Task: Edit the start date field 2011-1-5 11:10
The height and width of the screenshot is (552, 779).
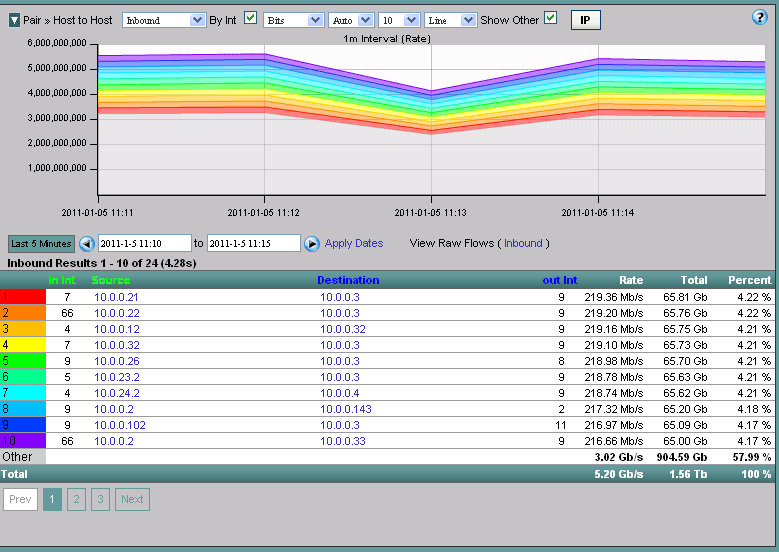Action: (x=145, y=243)
